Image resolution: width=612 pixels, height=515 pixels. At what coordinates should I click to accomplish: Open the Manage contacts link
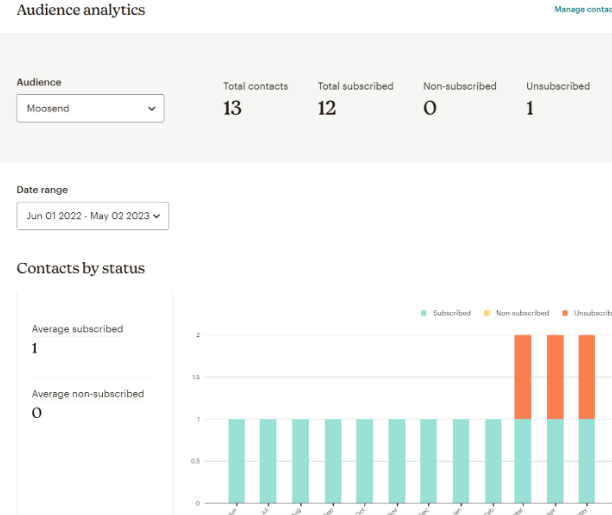click(x=582, y=9)
